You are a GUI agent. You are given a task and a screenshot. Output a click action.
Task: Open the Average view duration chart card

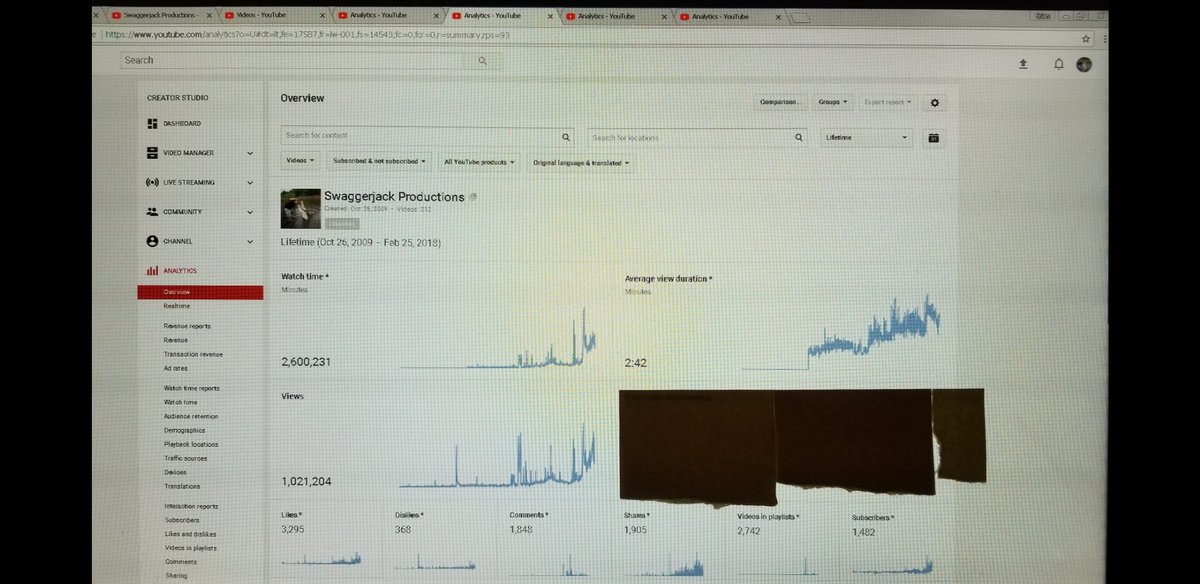pos(783,322)
